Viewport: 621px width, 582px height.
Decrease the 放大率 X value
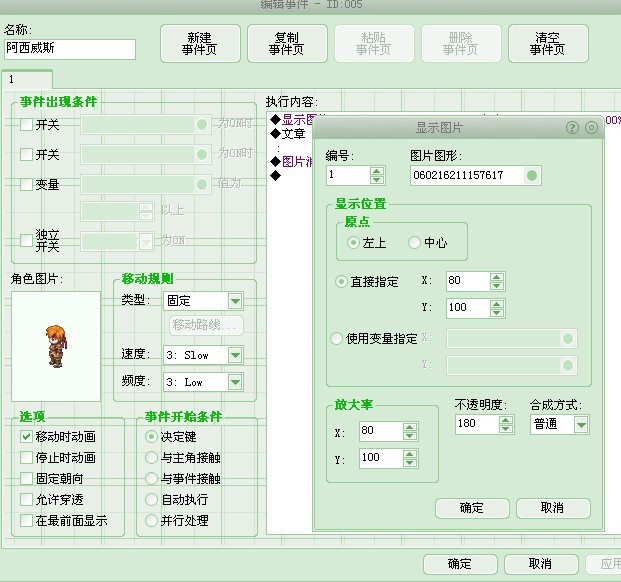(410, 436)
